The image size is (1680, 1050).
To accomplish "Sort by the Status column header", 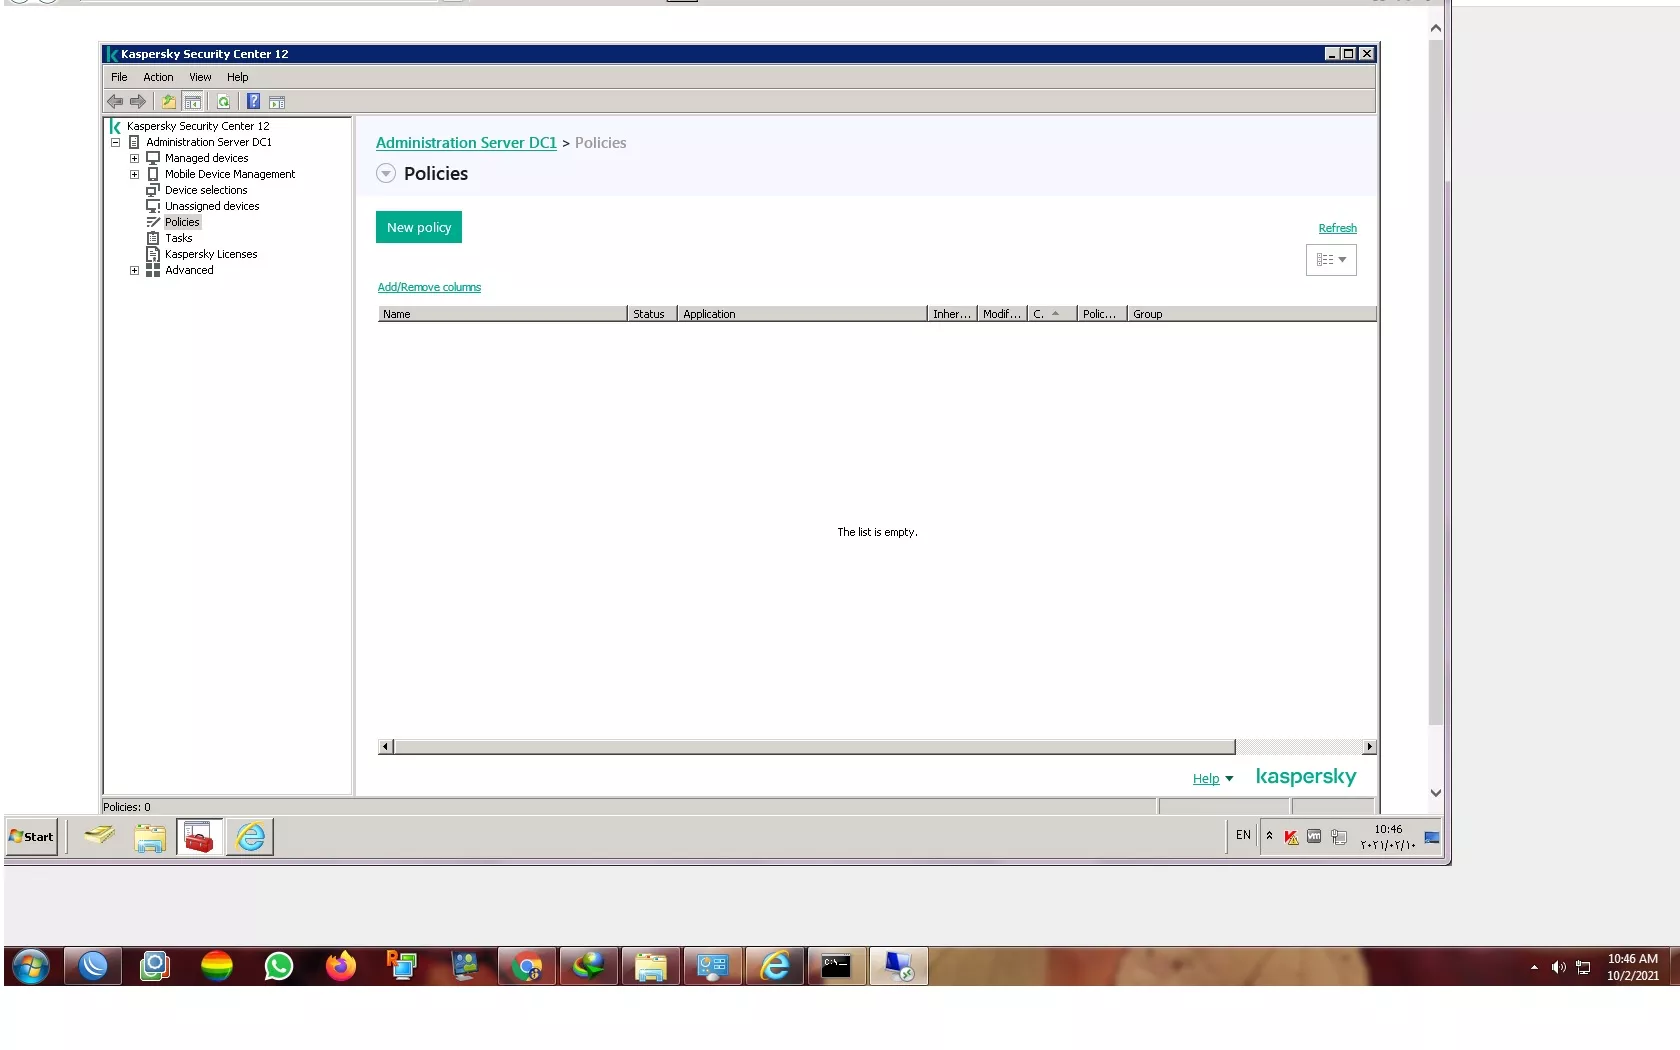I will (652, 314).
